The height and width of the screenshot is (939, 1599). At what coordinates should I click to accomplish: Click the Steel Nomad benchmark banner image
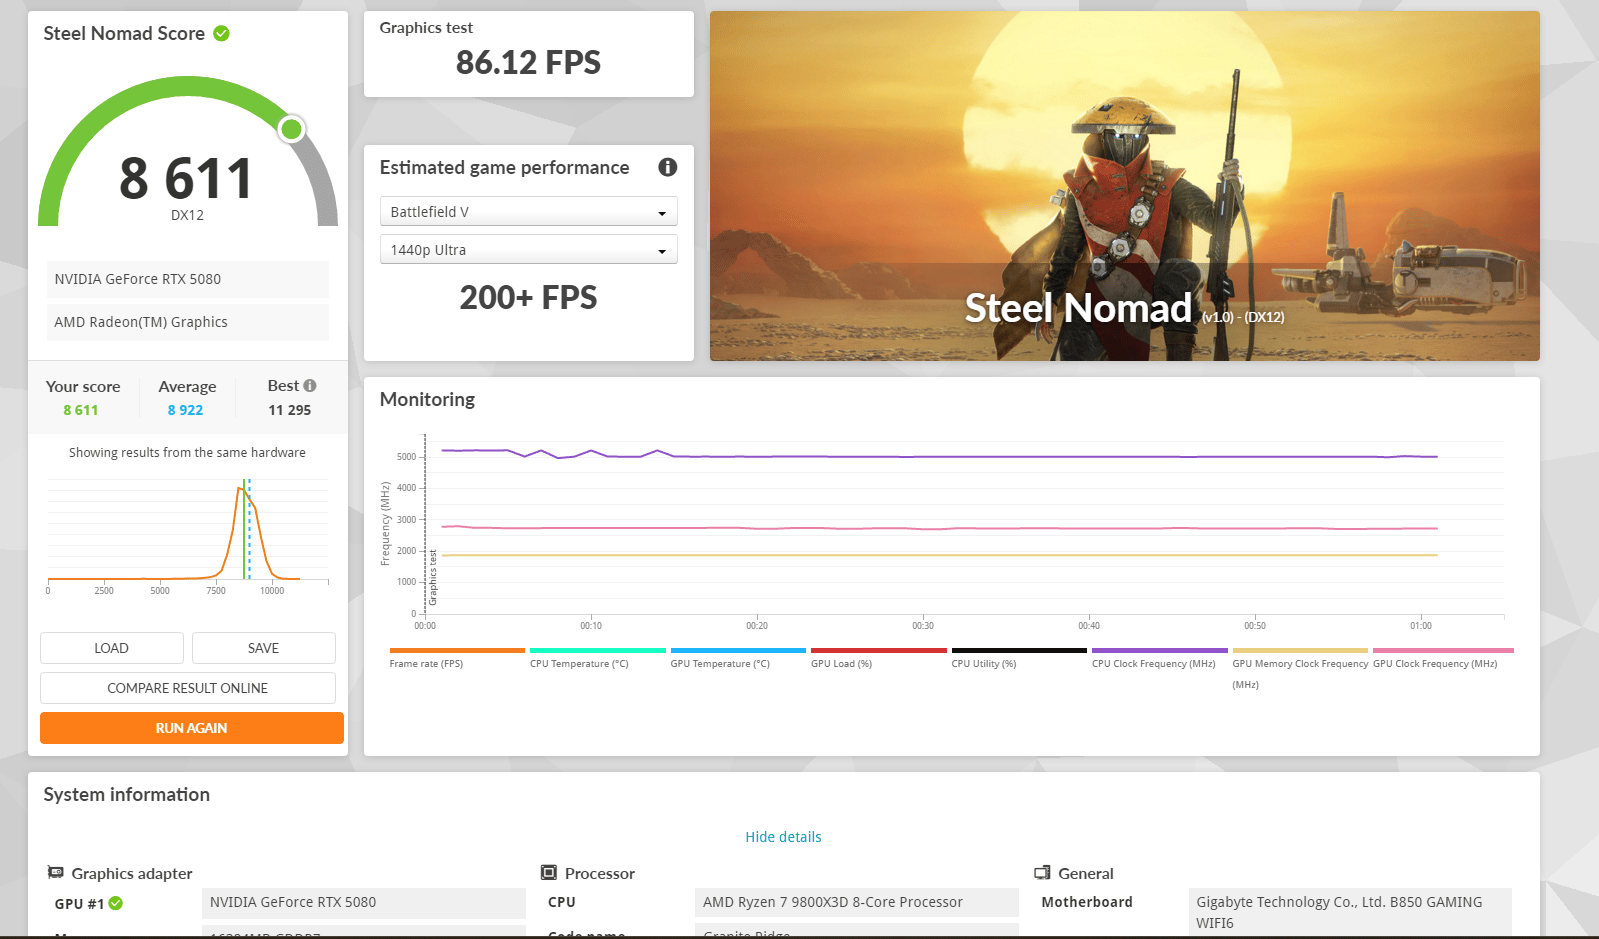tap(1124, 186)
